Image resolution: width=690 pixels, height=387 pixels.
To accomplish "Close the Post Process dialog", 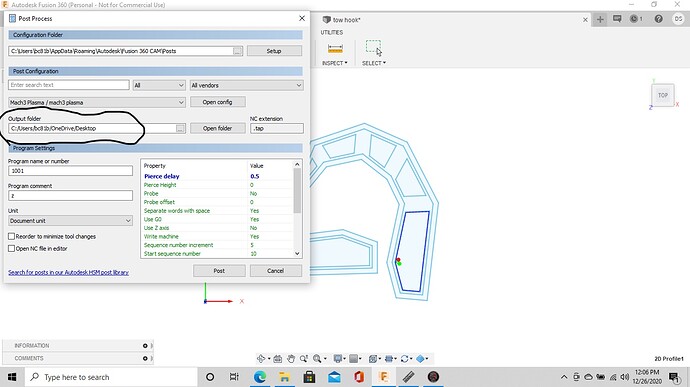I will pos(302,18).
